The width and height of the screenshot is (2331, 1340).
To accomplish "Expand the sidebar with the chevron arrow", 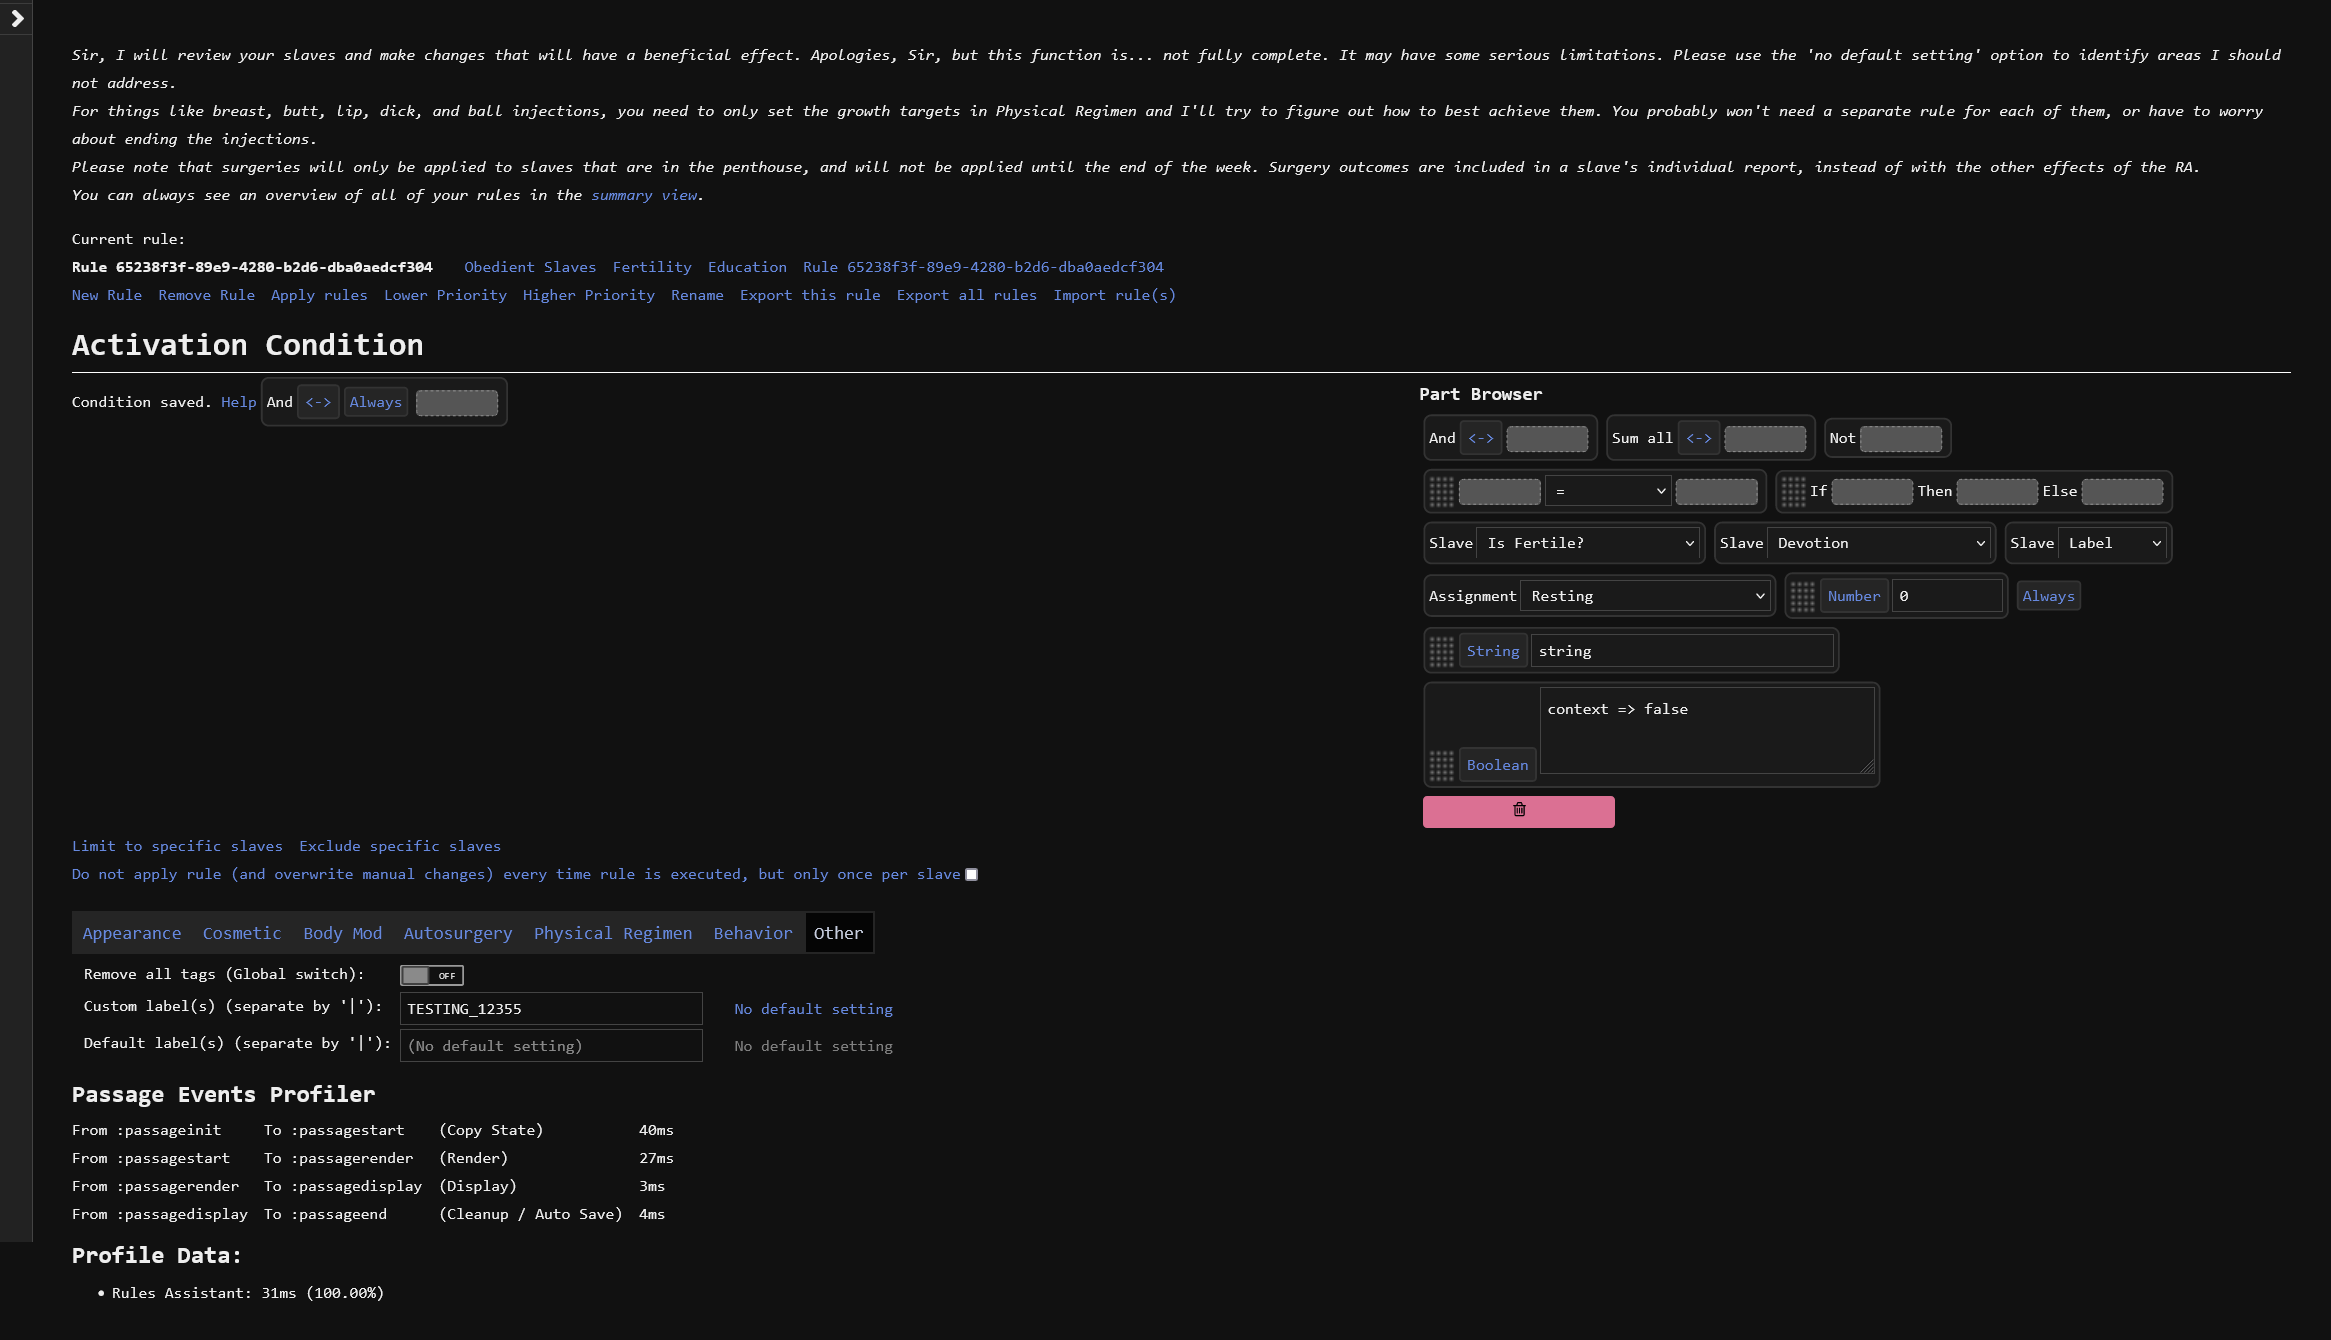I will point(17,18).
